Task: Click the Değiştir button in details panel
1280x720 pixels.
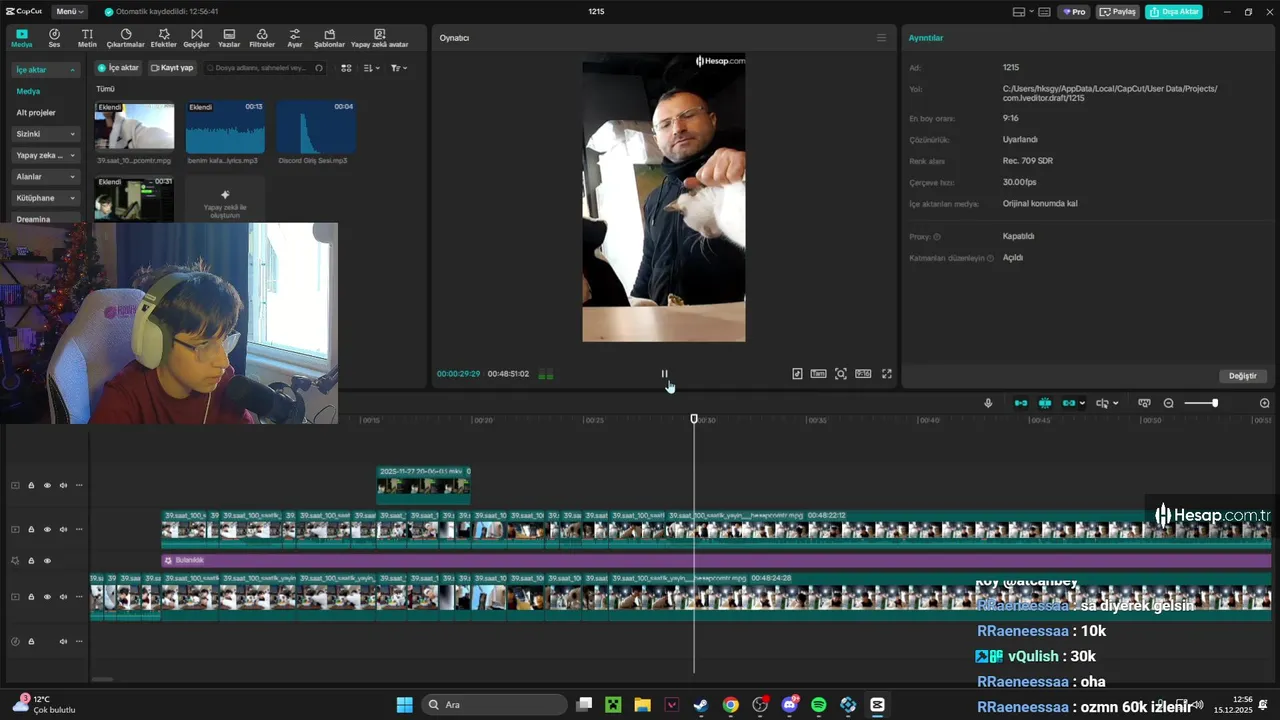Action: tap(1243, 376)
